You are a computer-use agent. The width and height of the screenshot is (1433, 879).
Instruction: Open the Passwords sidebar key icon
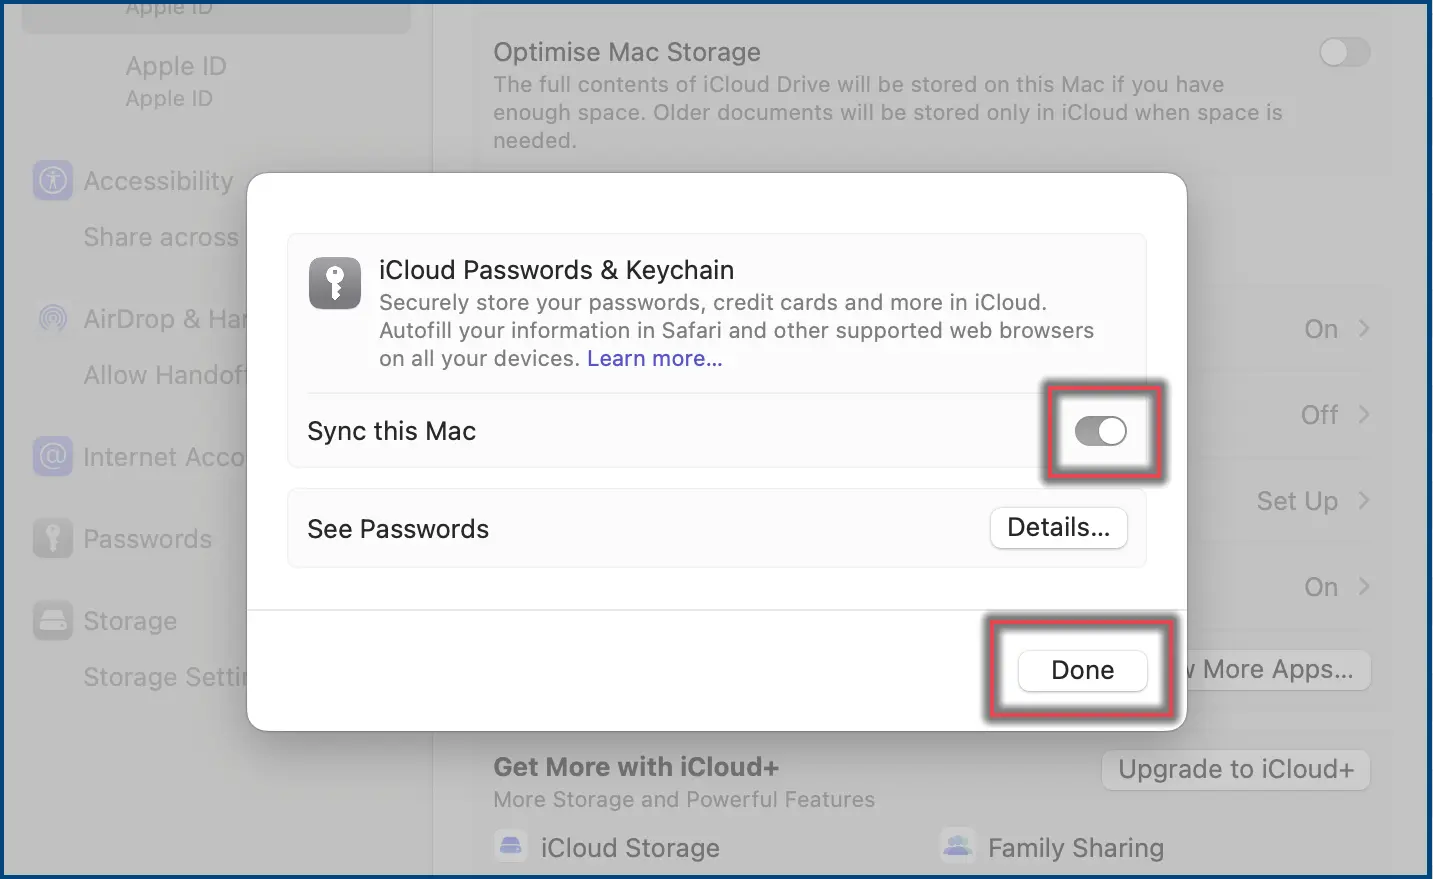coord(53,539)
